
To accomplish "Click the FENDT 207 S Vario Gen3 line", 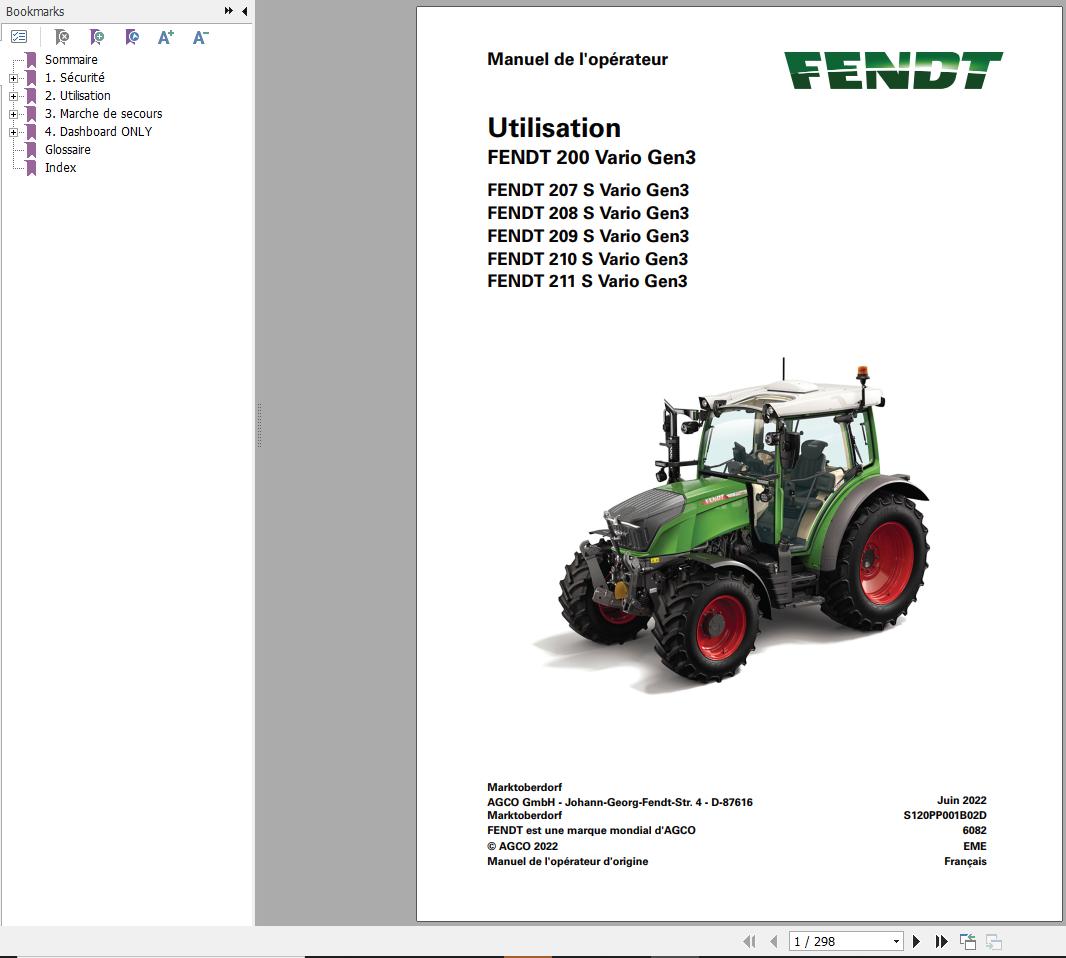I will click(x=587, y=190).
